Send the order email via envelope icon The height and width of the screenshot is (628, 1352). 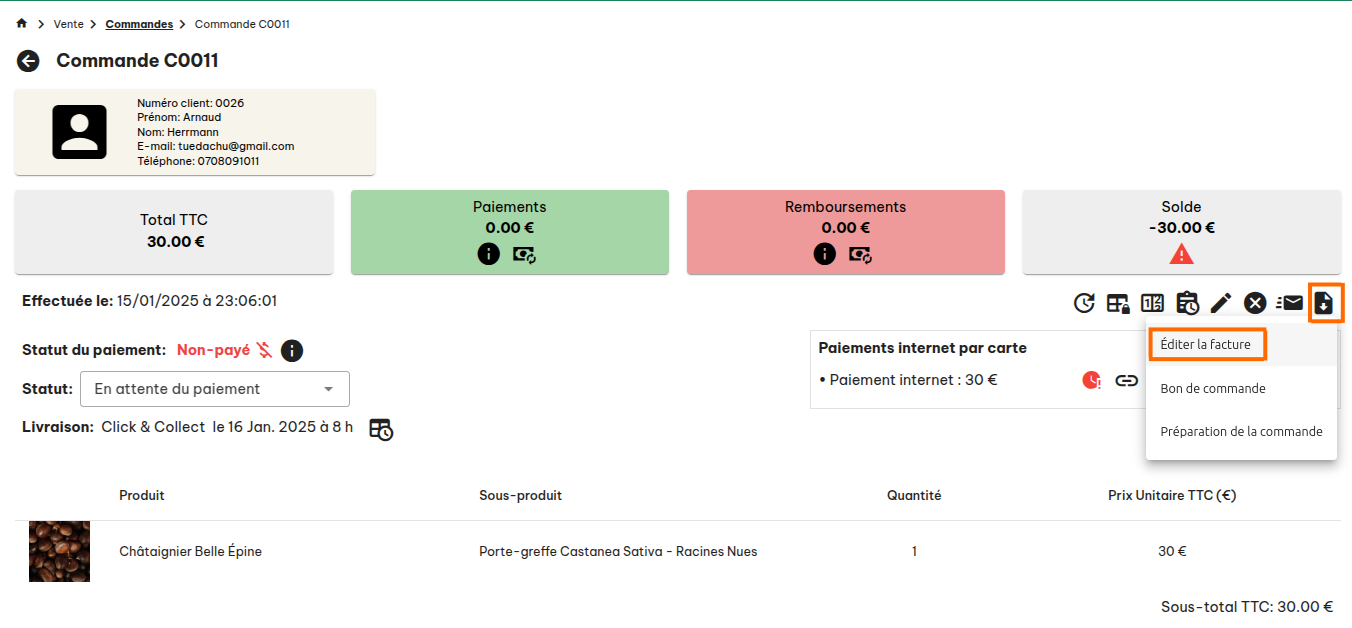coord(1290,303)
